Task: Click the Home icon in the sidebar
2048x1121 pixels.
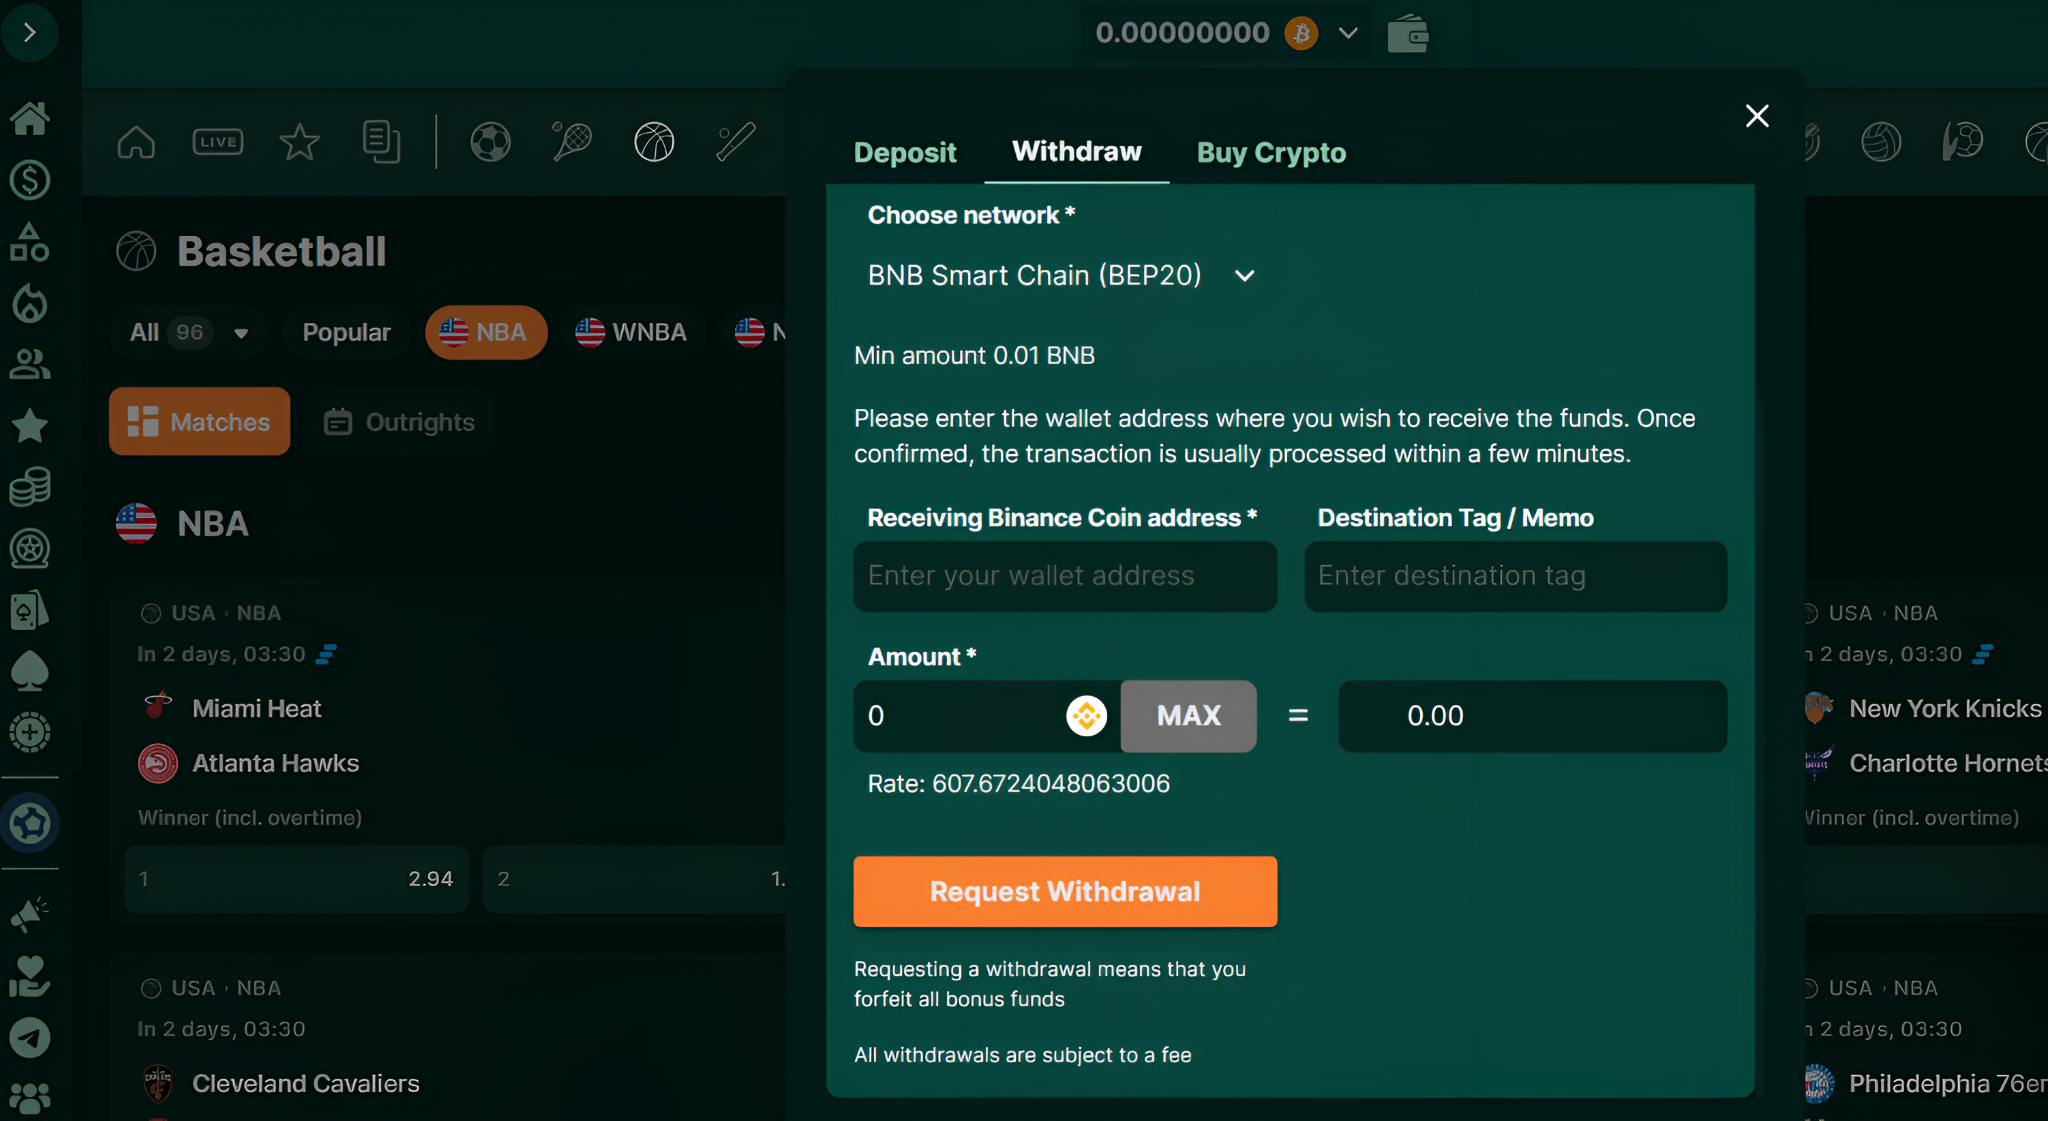Action: tap(30, 119)
